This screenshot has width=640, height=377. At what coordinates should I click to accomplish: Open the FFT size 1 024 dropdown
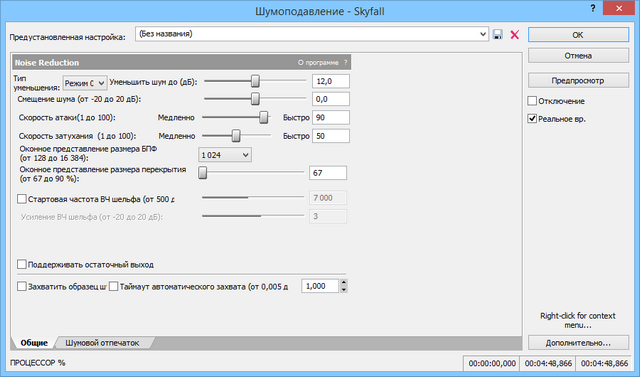225,155
